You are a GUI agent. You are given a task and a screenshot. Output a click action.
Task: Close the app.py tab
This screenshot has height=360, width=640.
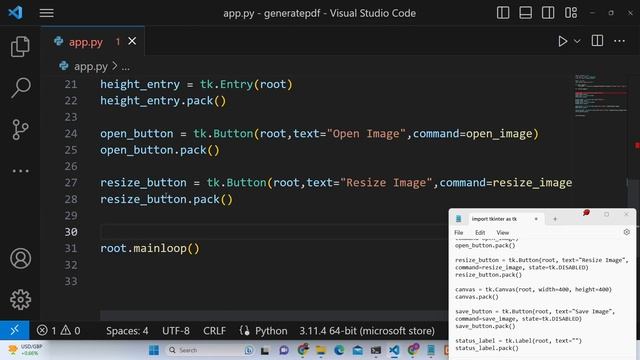point(132,41)
